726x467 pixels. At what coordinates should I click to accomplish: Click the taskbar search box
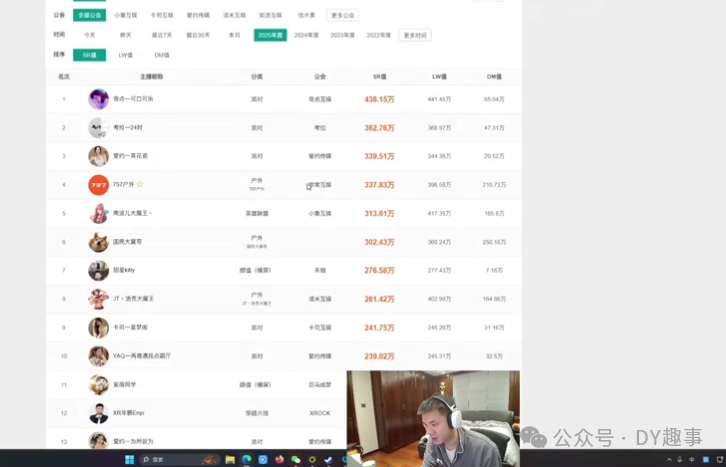point(178,459)
